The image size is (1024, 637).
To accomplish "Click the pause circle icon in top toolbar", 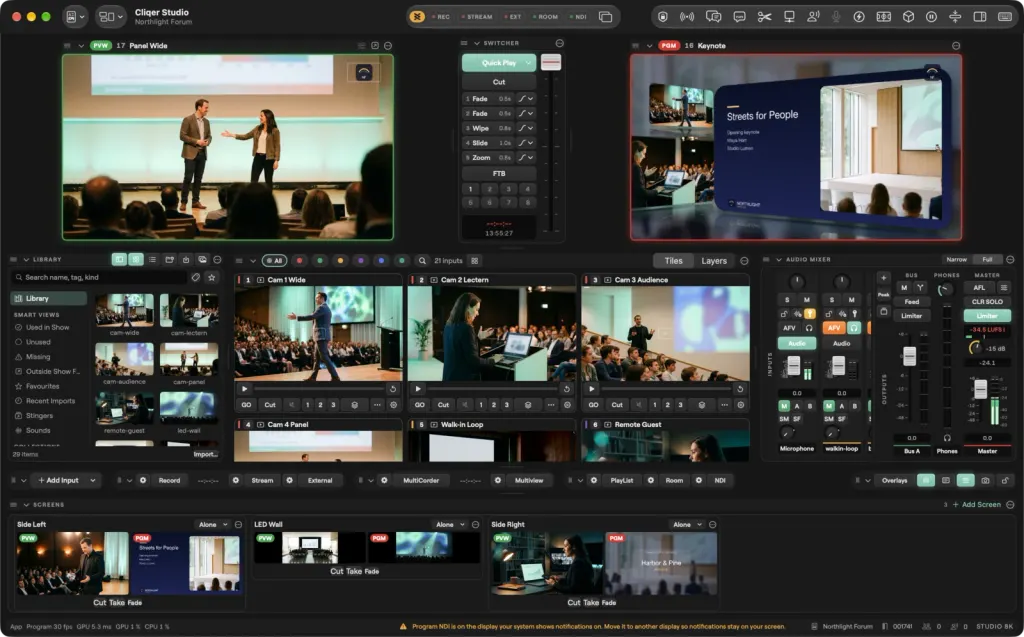I will [931, 17].
